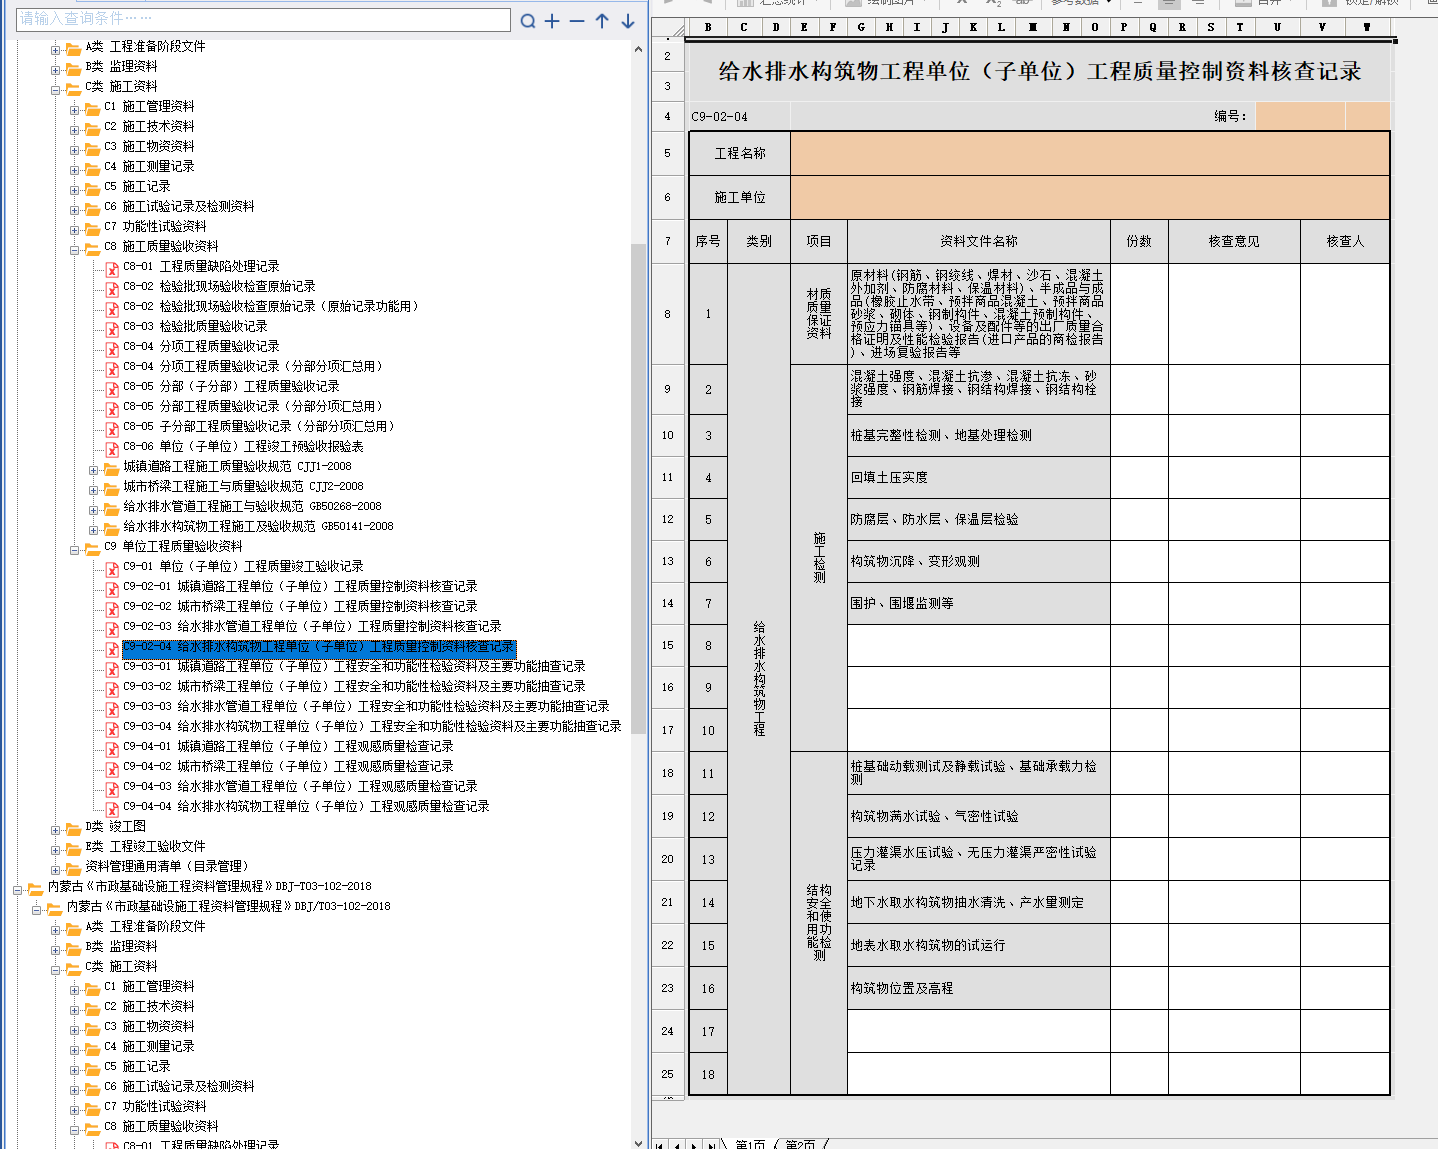Click B类 监理资料 folder icon at top
This screenshot has width=1438, height=1149.
point(74,68)
